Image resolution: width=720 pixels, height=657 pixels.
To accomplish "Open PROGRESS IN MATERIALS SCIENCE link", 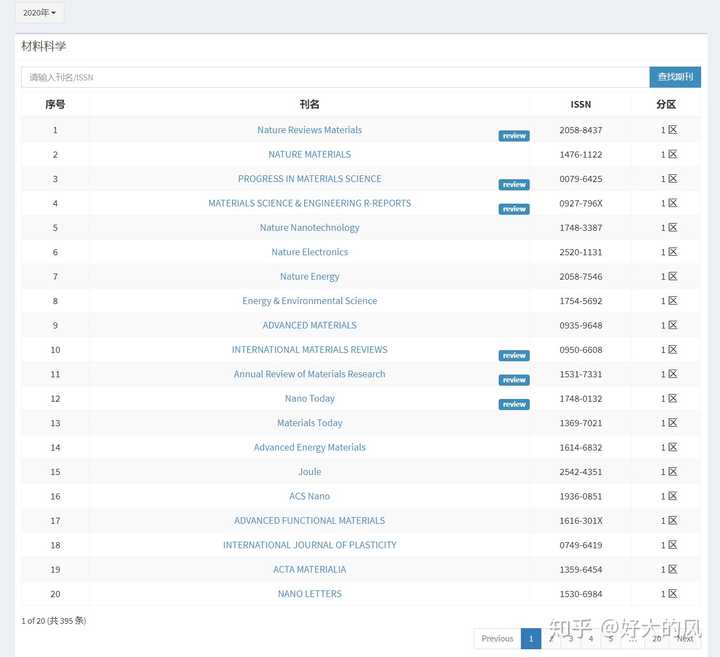I will 309,179.
